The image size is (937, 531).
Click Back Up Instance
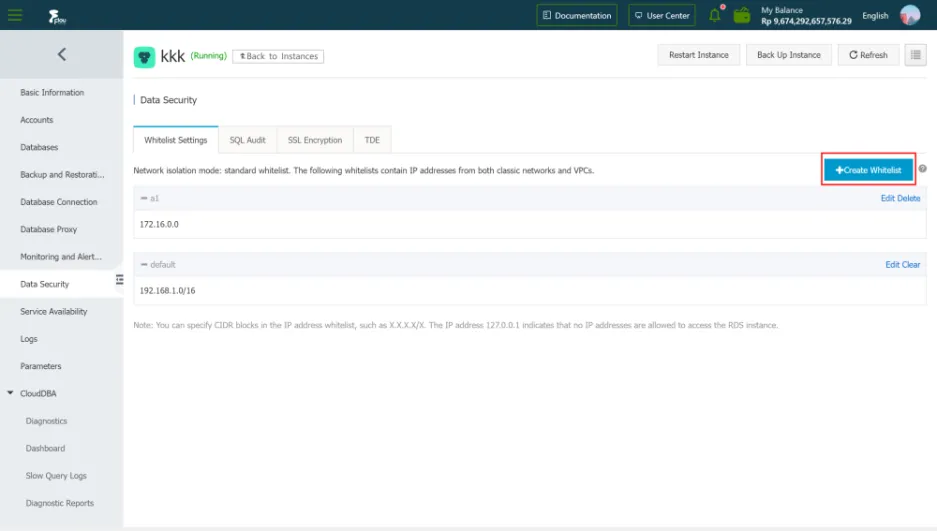point(788,55)
